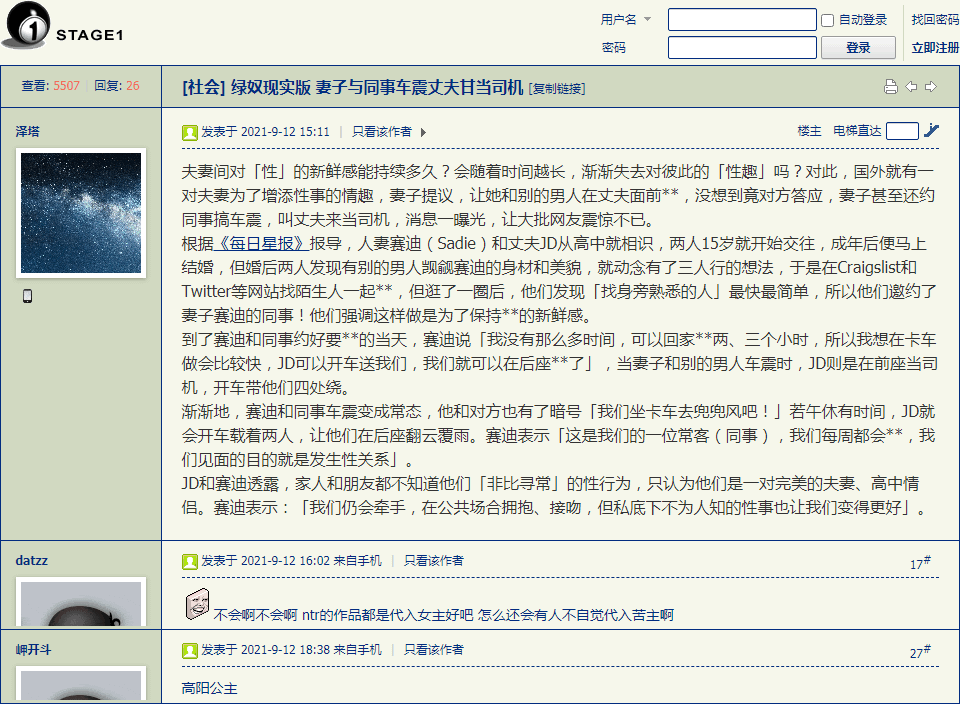Click 只看该作者 in the 18:38 post

434,650
